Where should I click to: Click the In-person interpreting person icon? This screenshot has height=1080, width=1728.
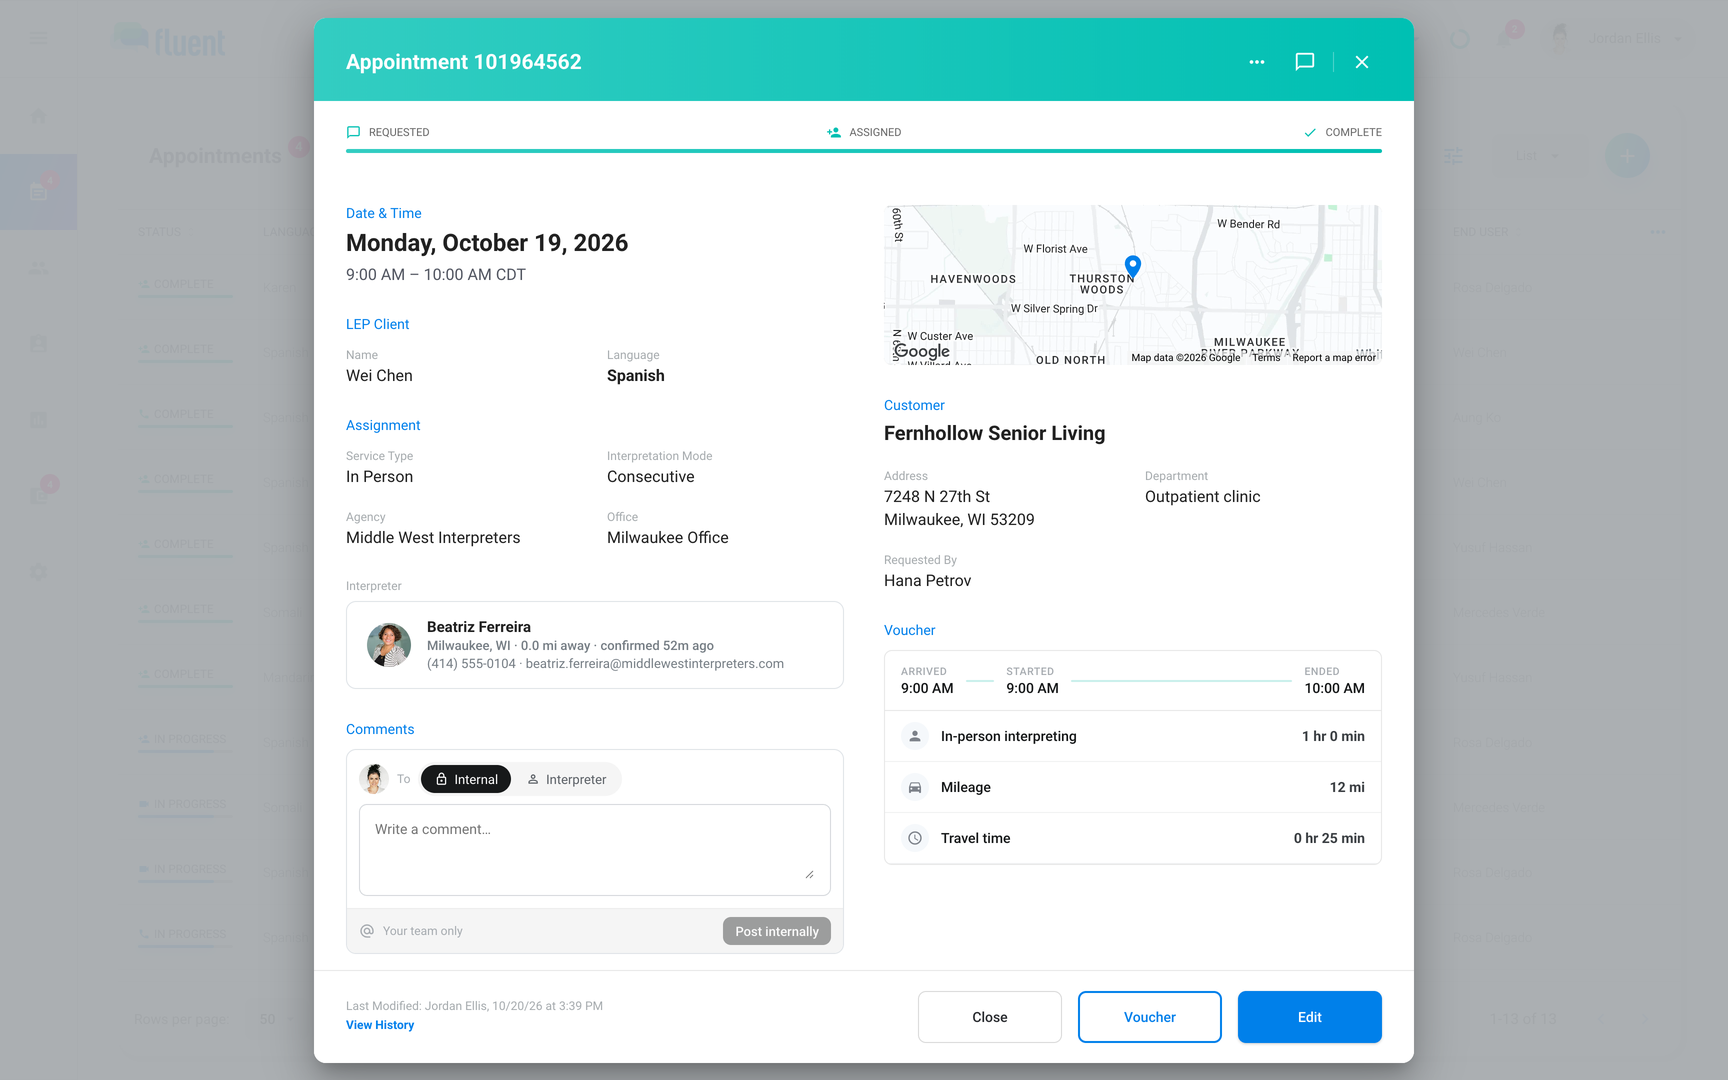point(915,736)
